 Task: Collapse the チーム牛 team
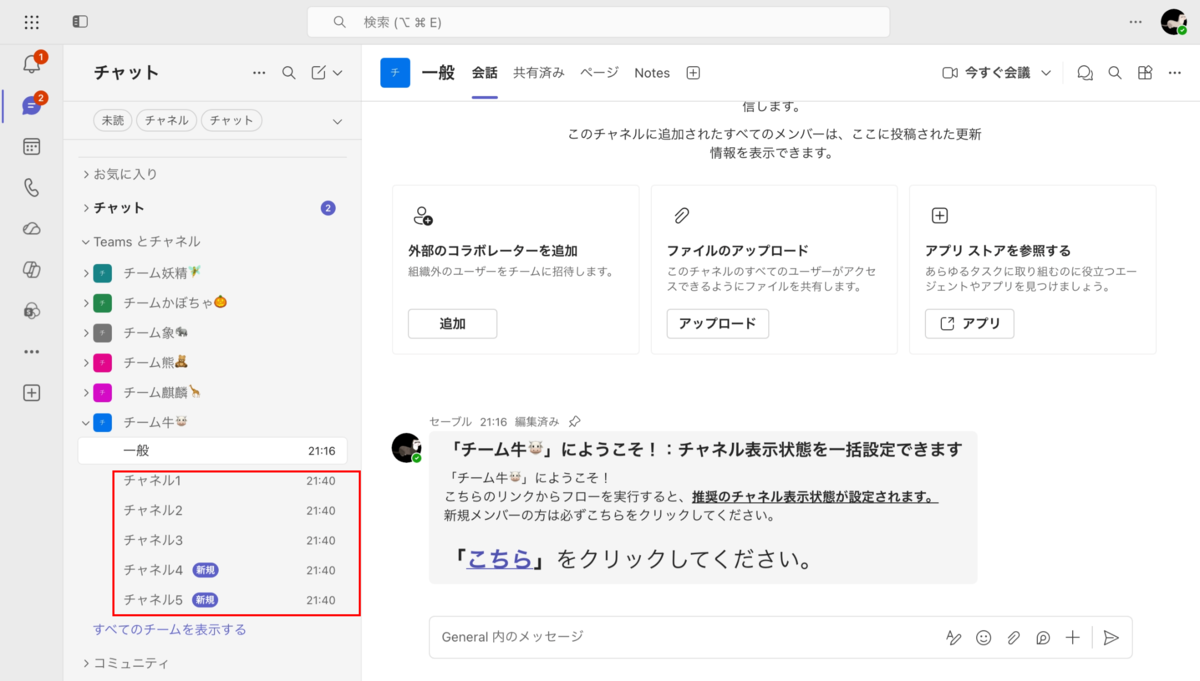86,423
